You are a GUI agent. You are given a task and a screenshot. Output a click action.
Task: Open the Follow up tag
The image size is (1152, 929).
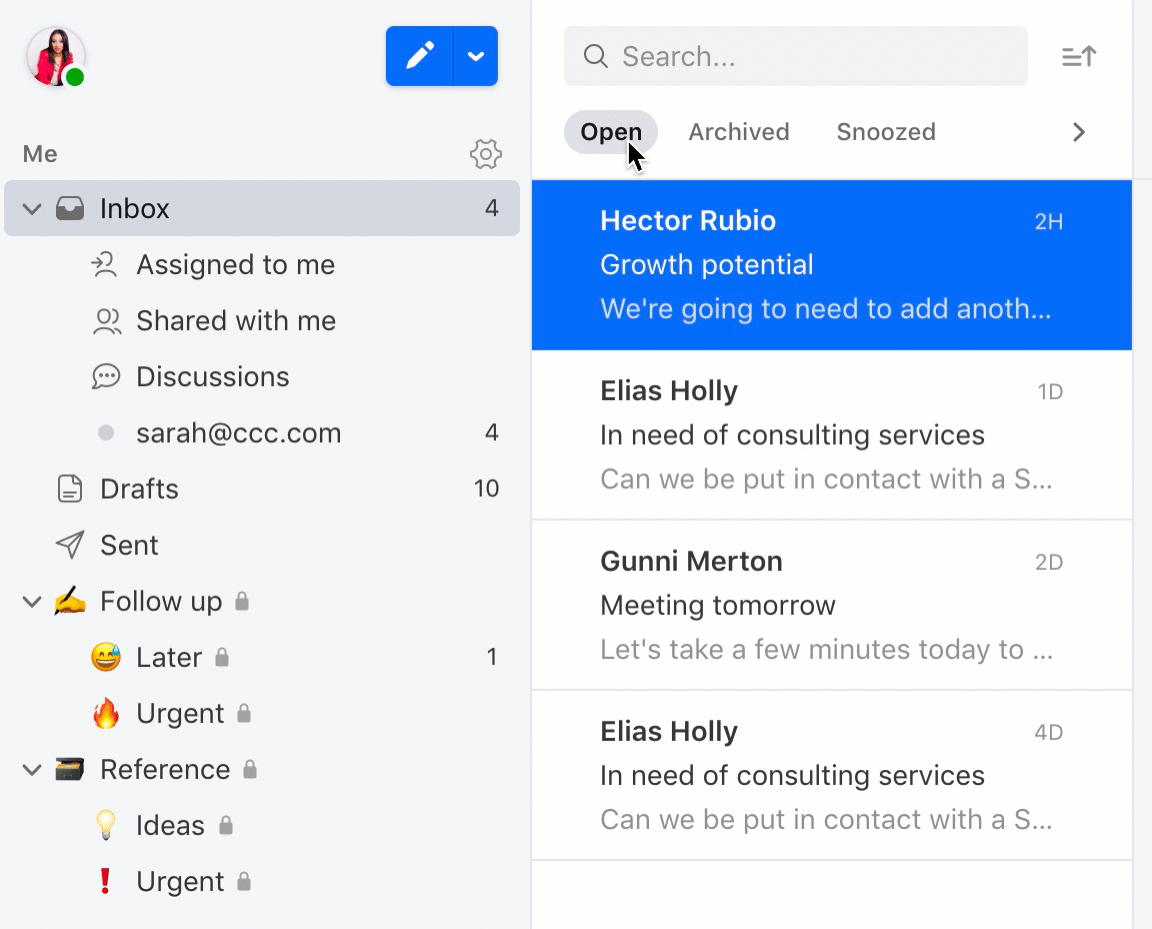[x=161, y=601]
